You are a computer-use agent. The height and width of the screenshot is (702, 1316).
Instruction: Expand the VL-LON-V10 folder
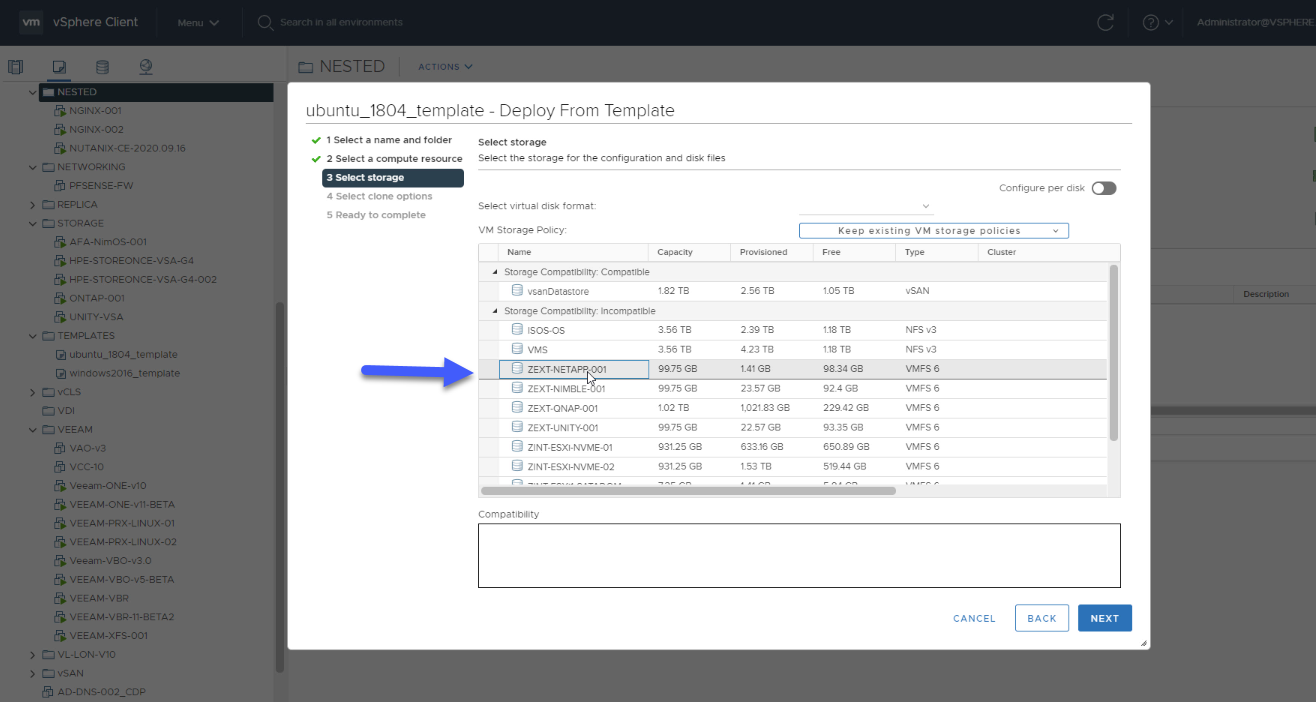(x=33, y=654)
